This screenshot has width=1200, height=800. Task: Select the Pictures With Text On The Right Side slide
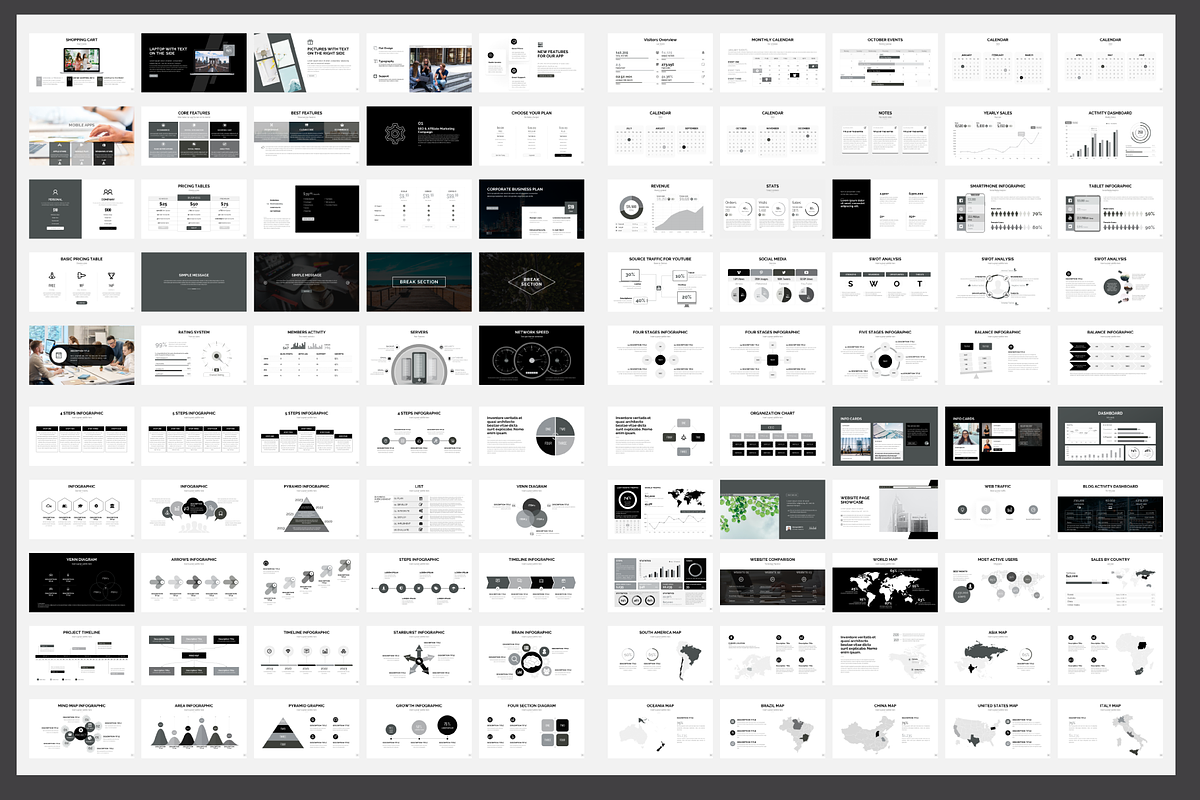pos(307,63)
